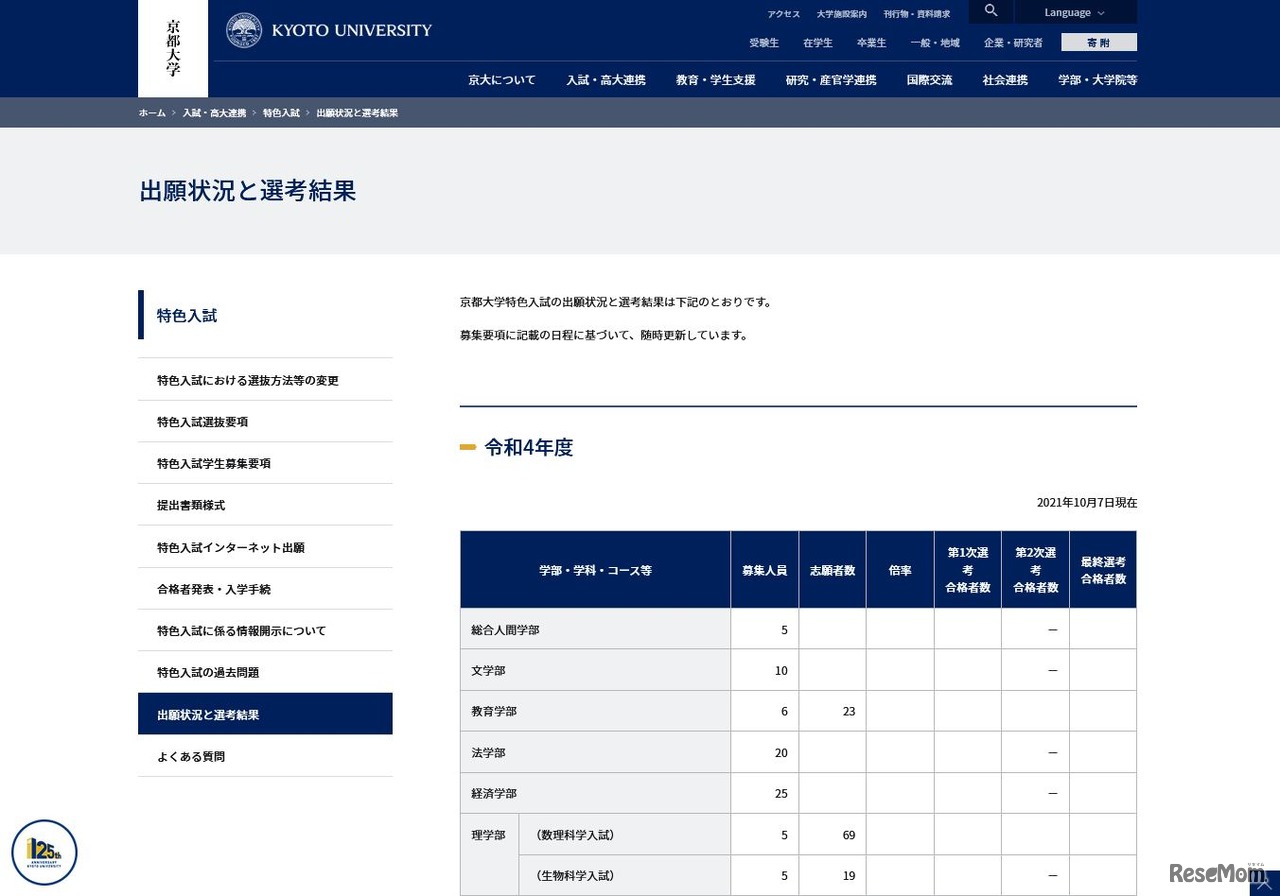Open the Language dropdown

[x=1074, y=11]
